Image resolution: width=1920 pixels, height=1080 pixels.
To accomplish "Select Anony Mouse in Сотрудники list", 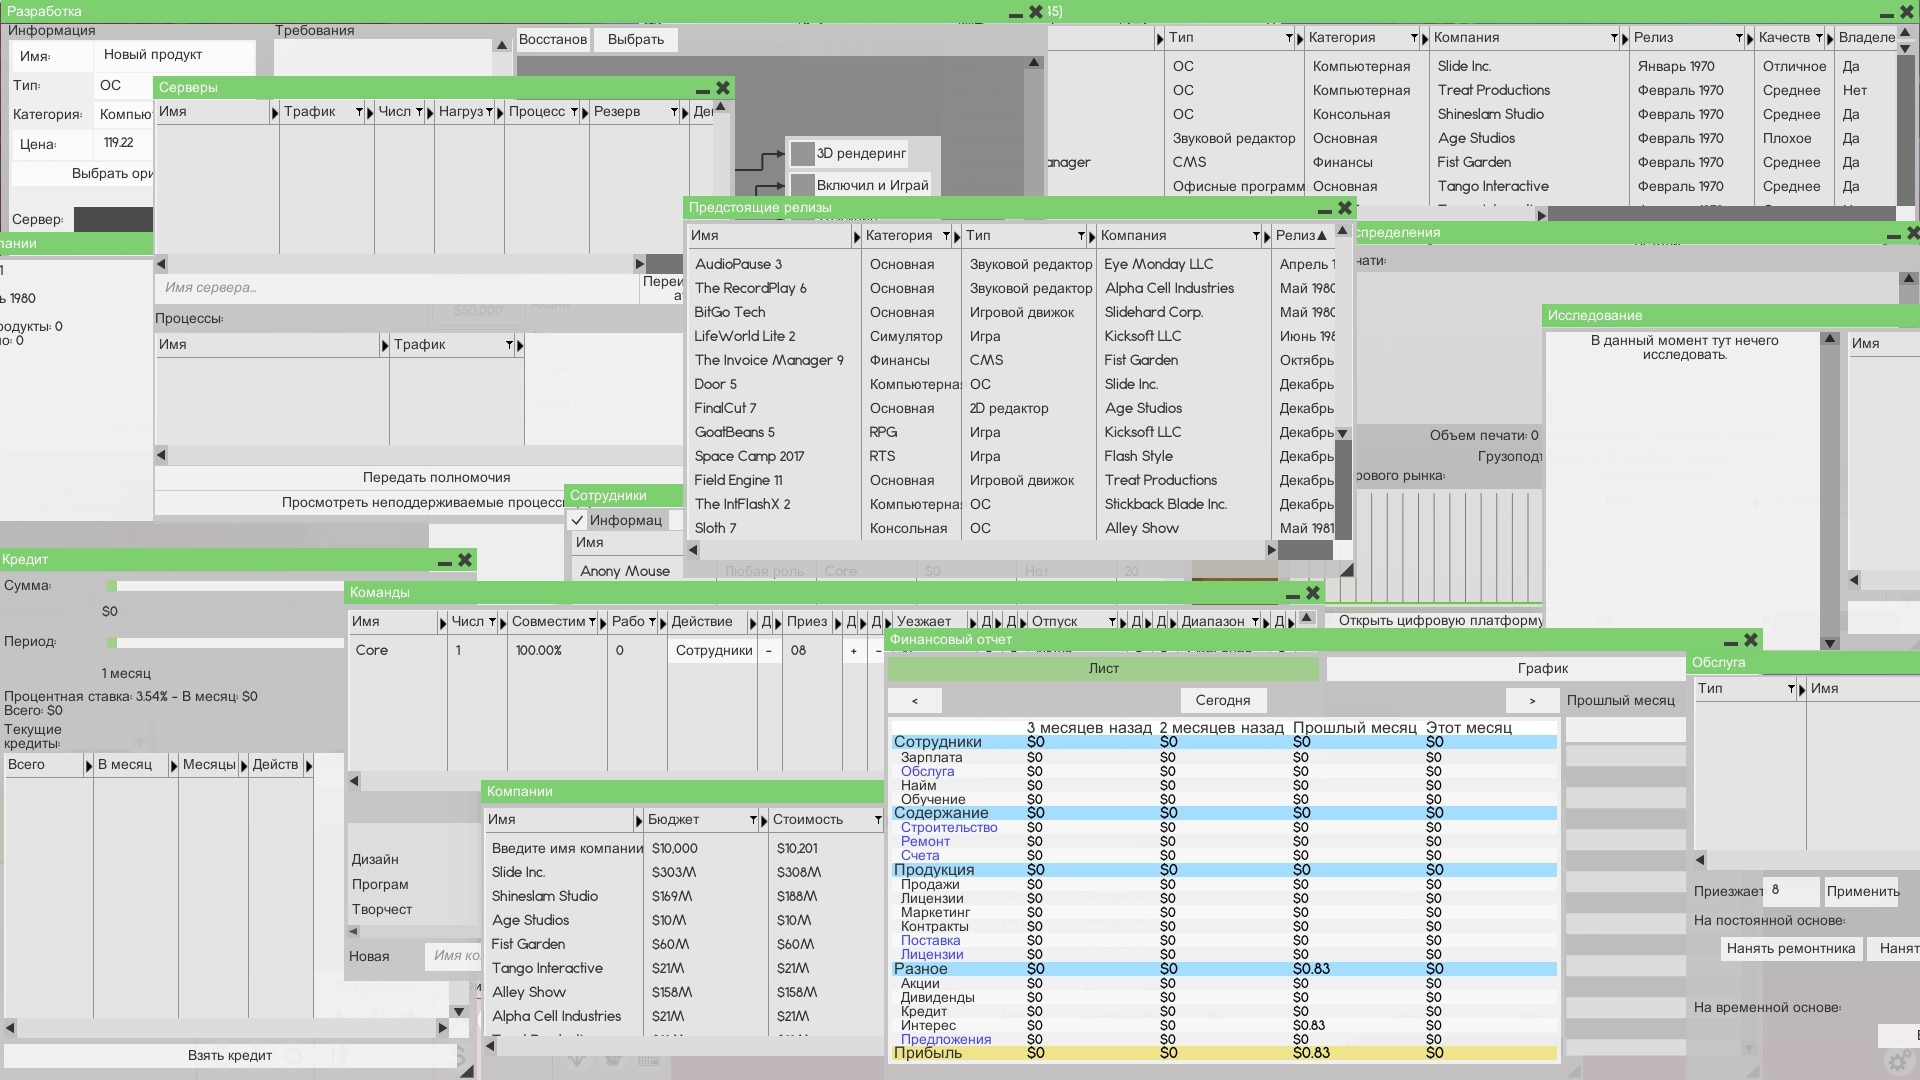I will point(625,572).
